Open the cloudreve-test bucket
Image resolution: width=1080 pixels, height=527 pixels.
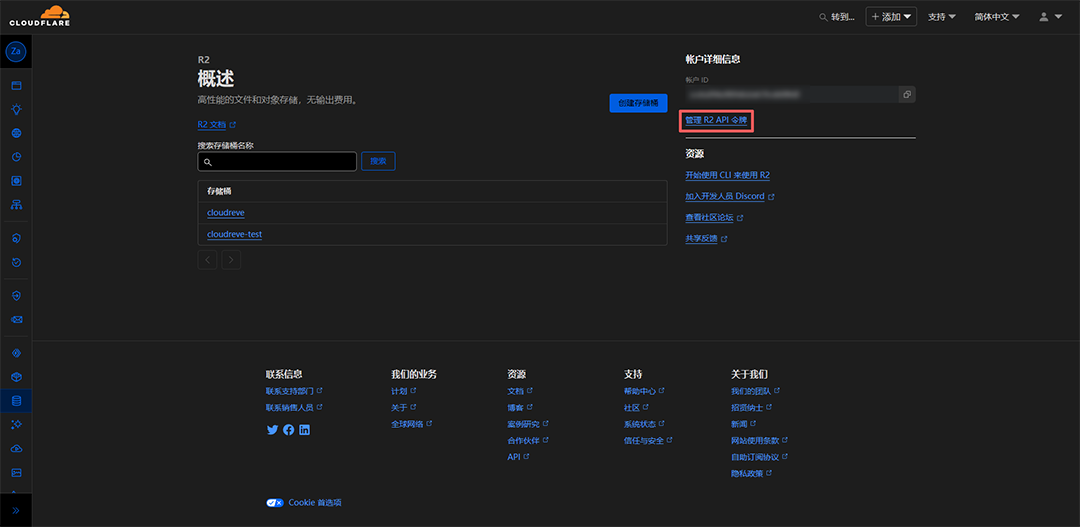tap(234, 234)
